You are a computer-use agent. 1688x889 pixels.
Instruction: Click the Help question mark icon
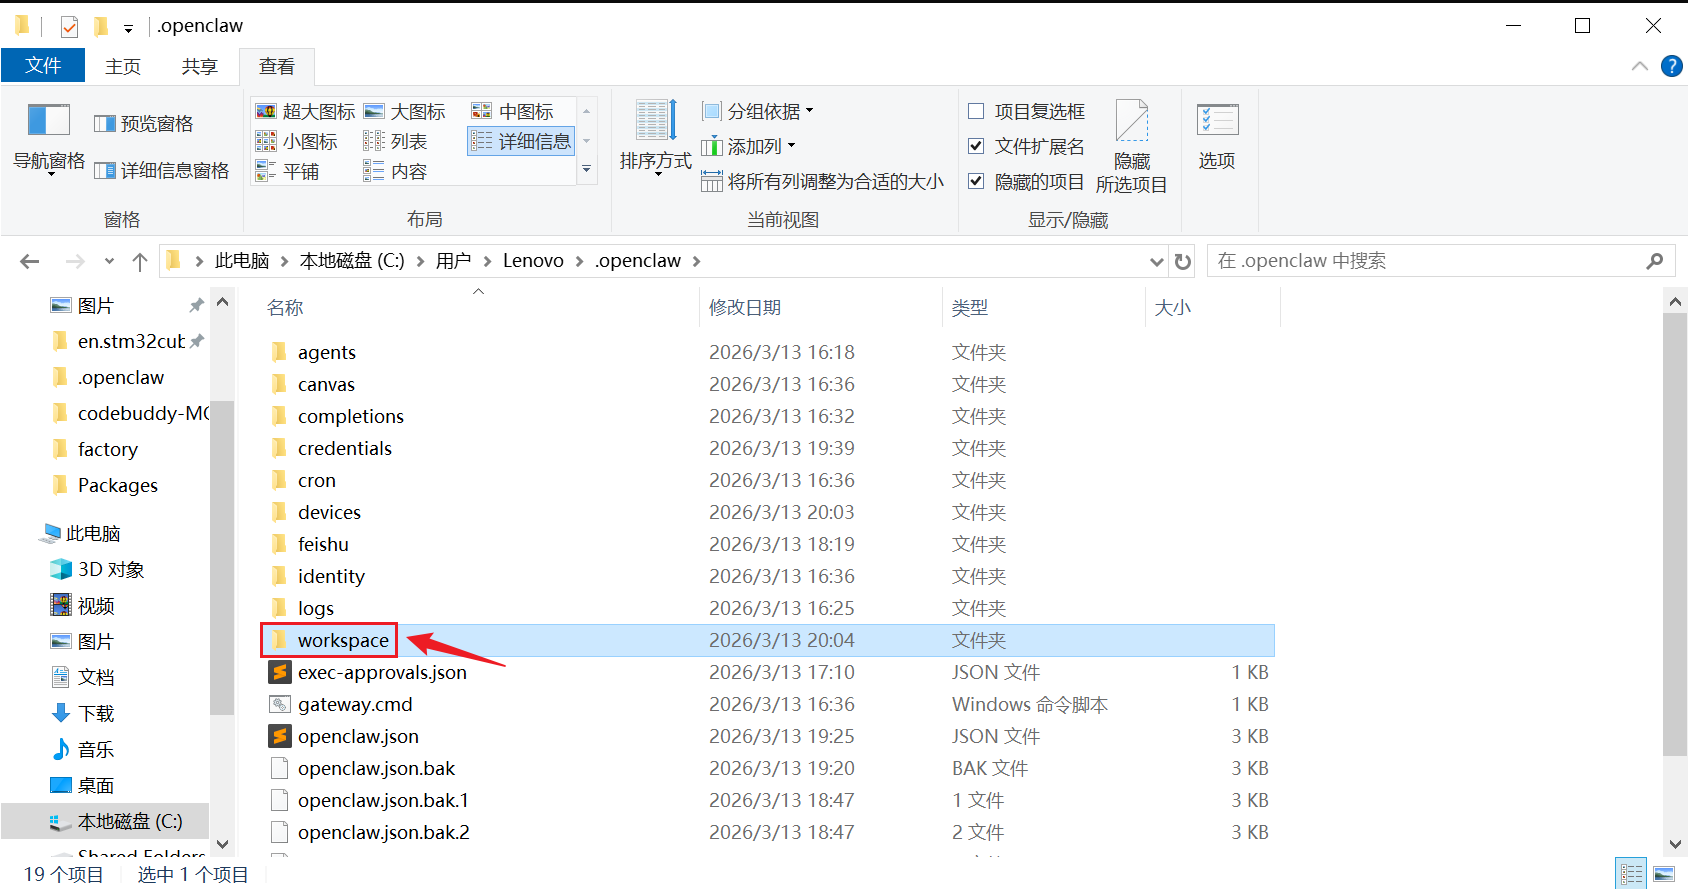[x=1671, y=66]
